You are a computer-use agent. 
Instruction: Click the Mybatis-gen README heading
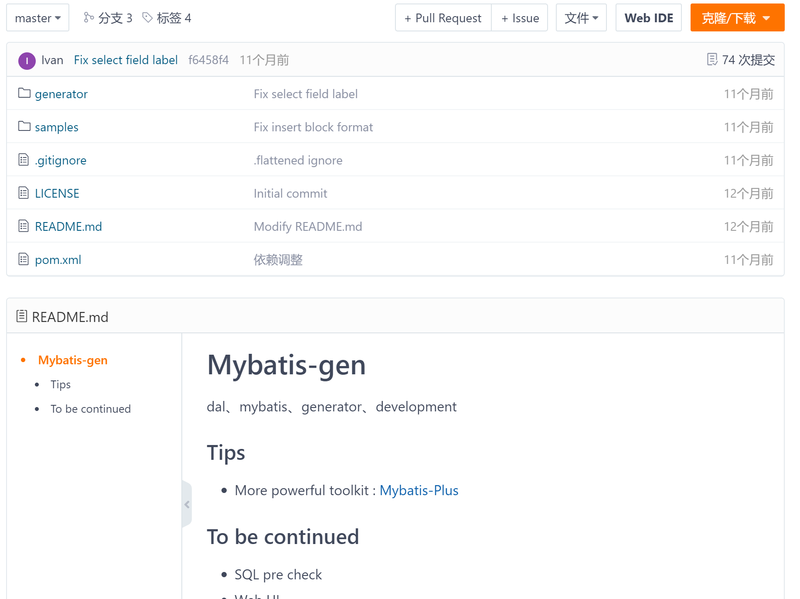(x=286, y=365)
